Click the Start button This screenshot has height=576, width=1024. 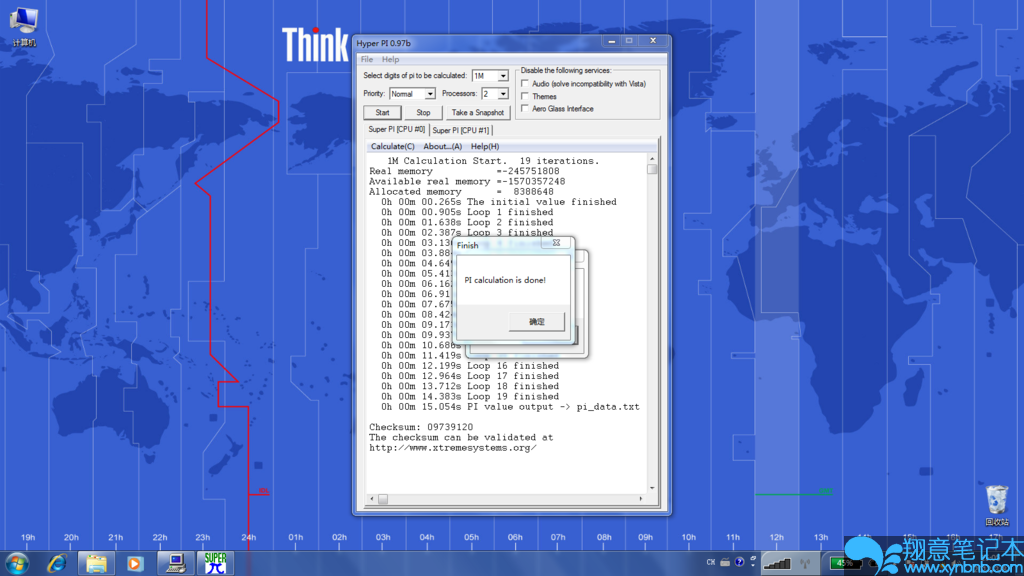tap(382, 112)
